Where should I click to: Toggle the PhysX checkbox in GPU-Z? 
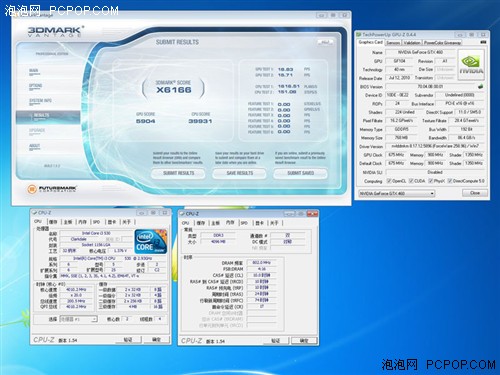431,181
